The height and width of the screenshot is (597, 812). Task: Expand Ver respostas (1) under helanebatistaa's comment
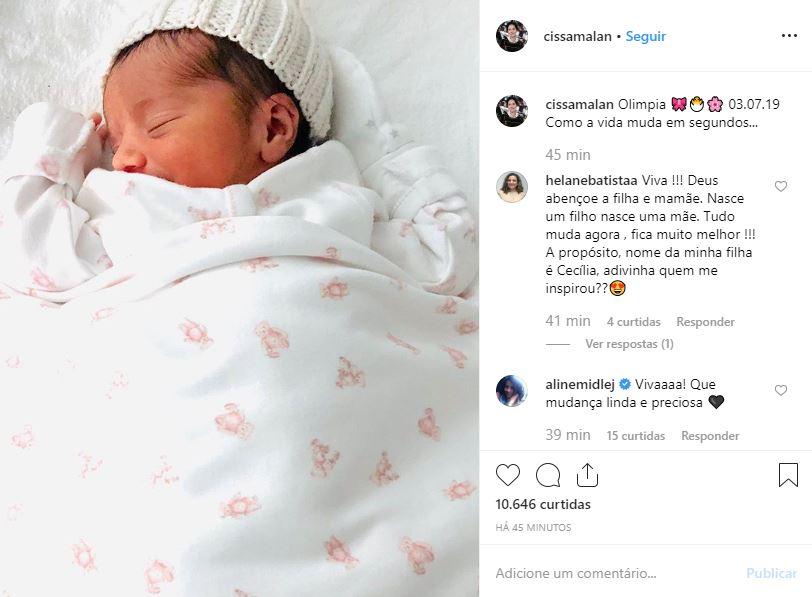click(x=629, y=344)
